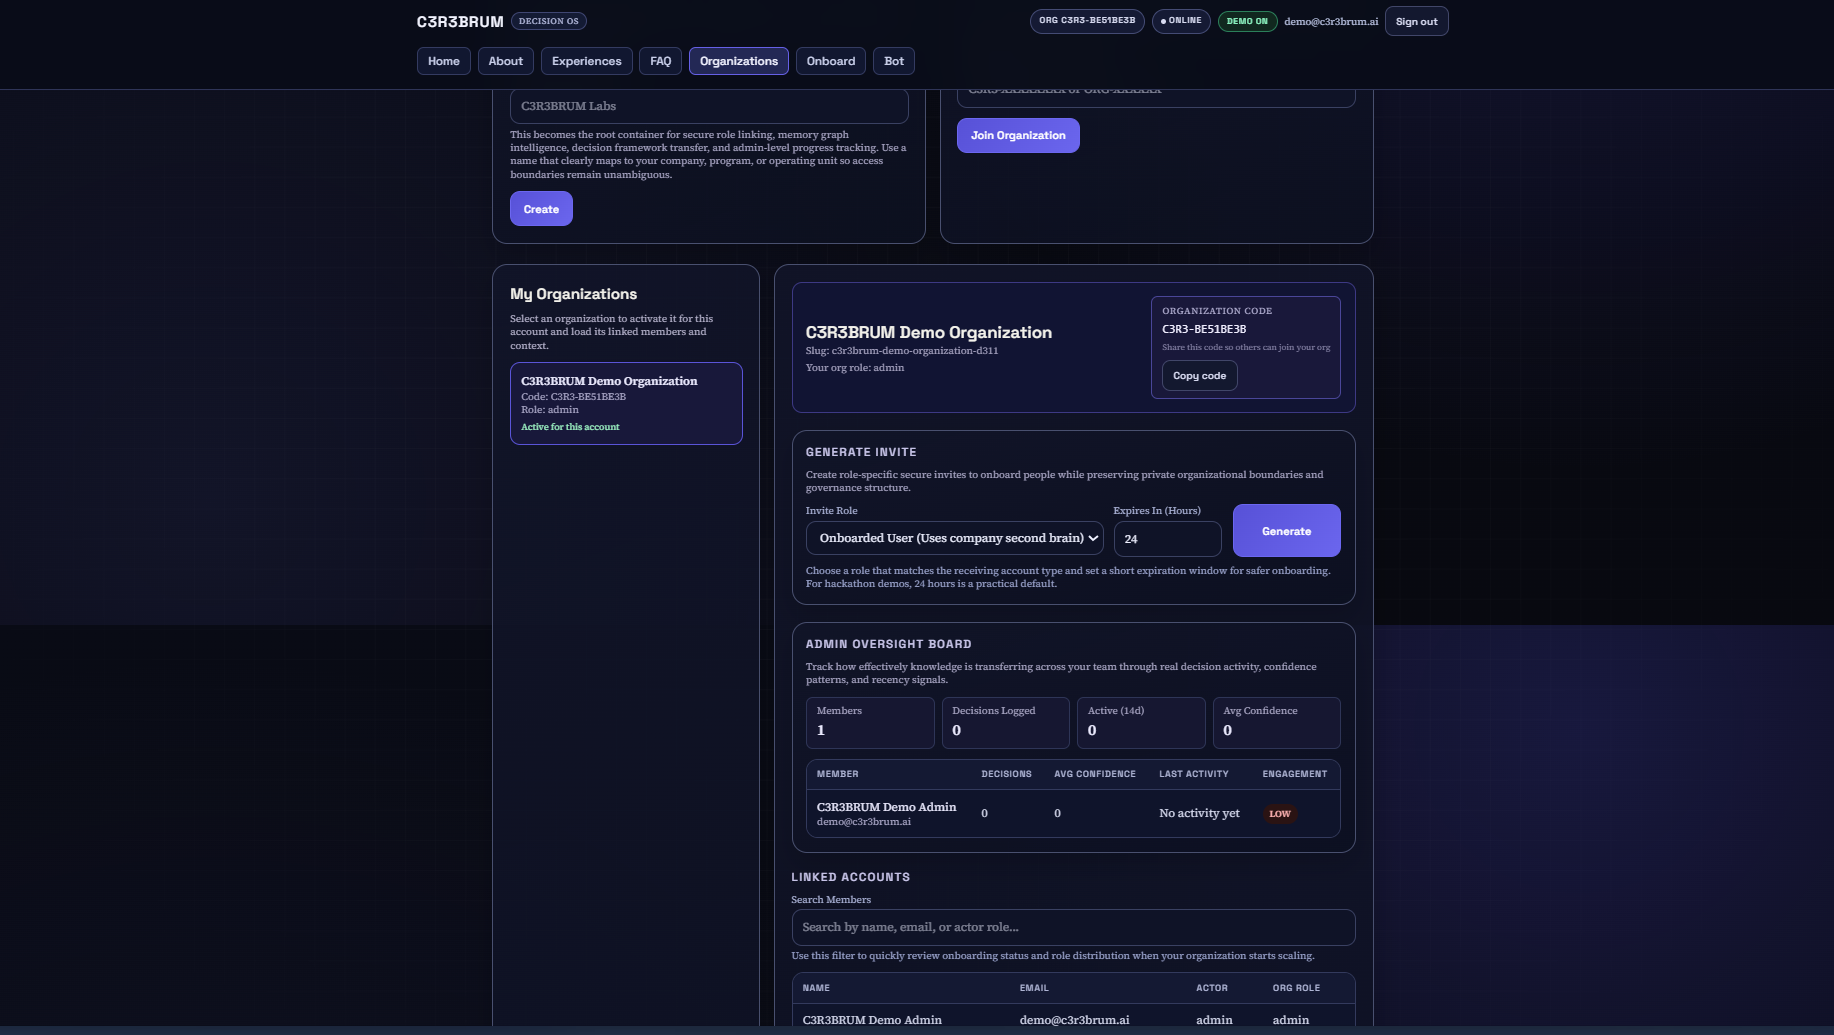Screen dimensions: 1834x1035
Task: Focus the Expires In hours field
Action: tap(1167, 539)
